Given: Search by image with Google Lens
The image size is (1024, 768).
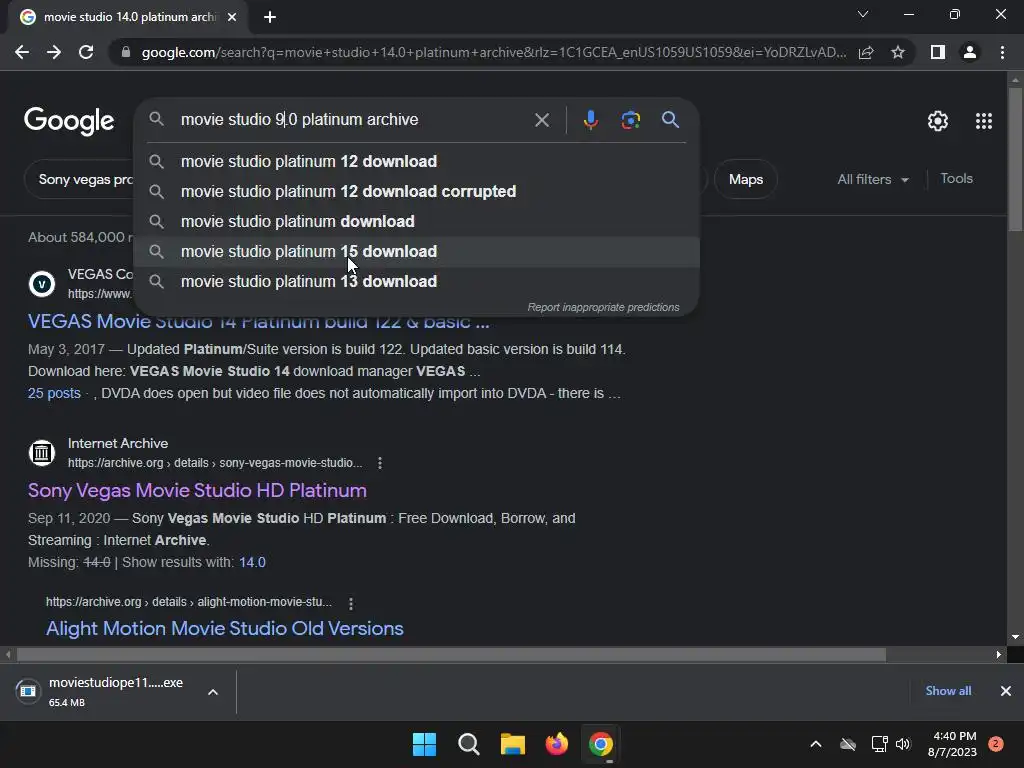Looking at the screenshot, I should click(630, 120).
